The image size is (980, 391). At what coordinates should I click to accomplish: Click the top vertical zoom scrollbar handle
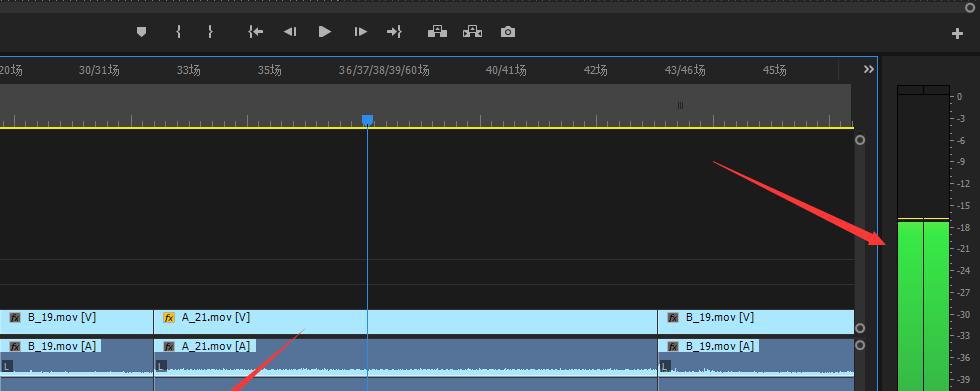[860, 140]
